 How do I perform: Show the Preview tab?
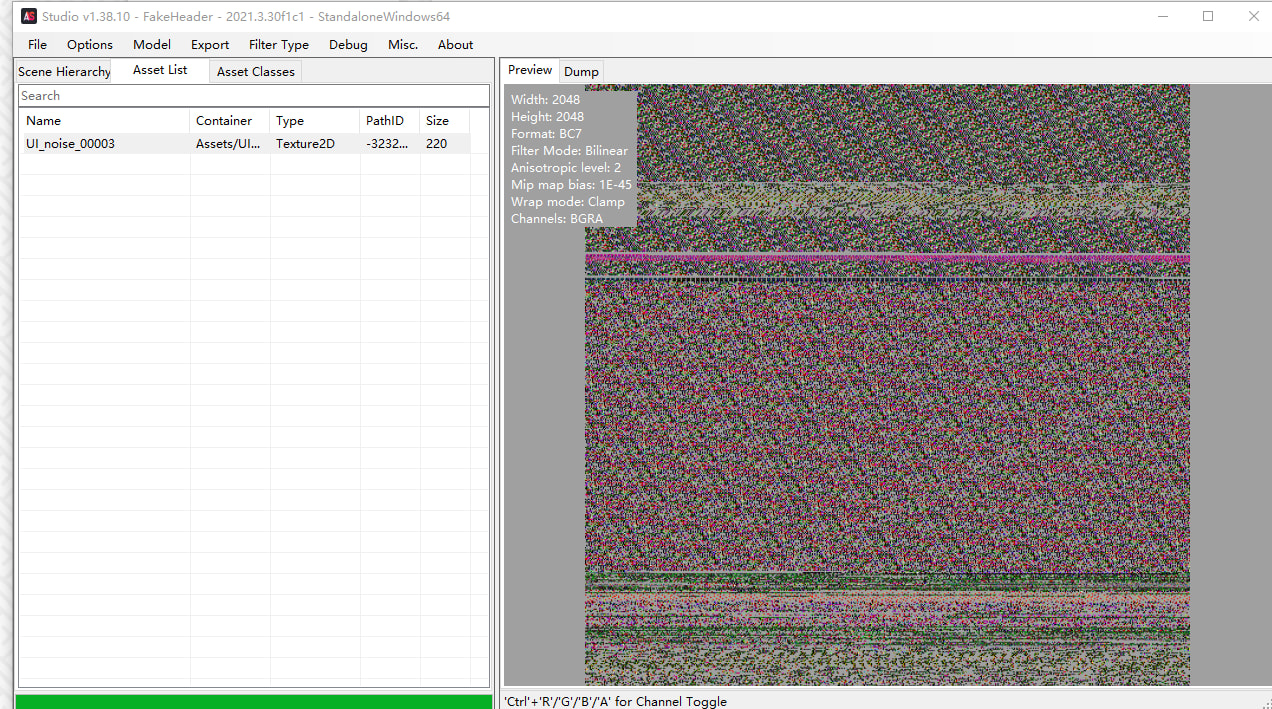click(x=529, y=70)
